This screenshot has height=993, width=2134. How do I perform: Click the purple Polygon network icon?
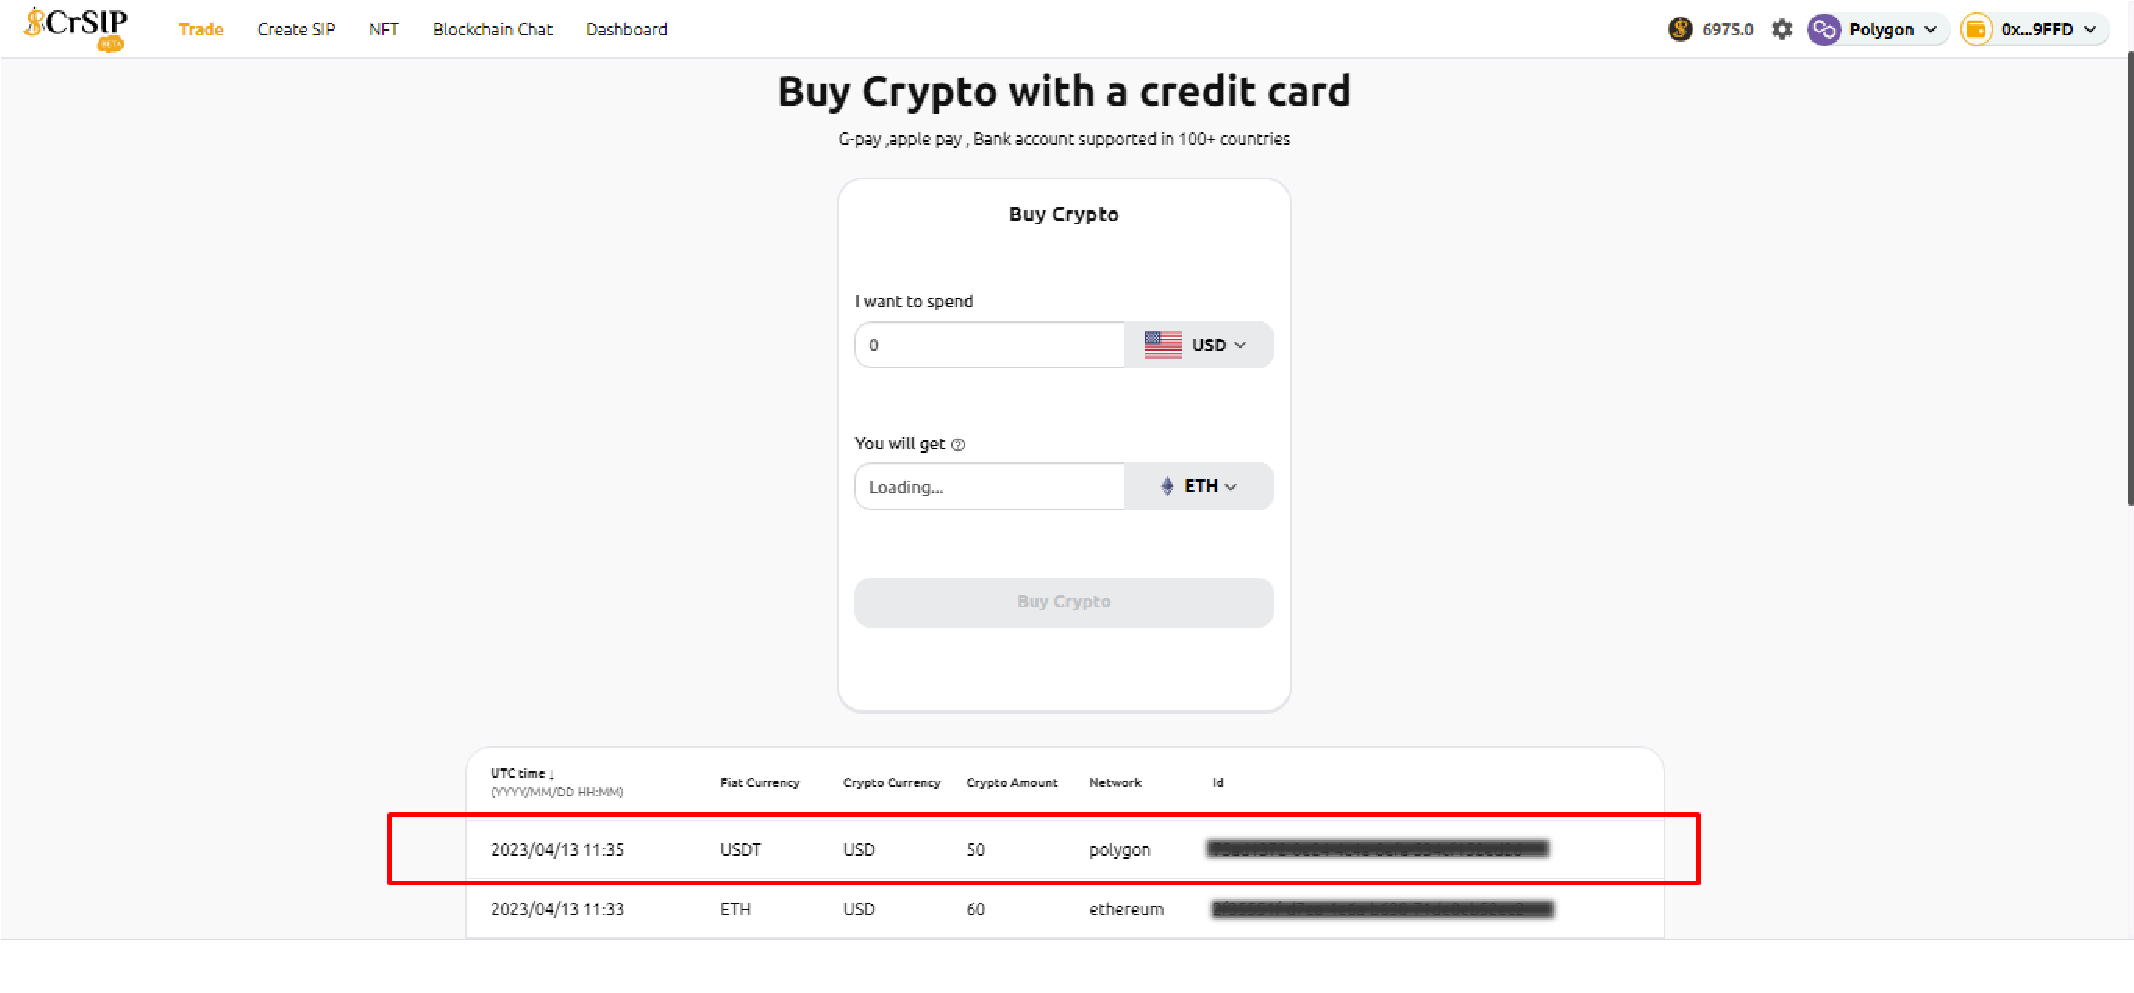1824,29
